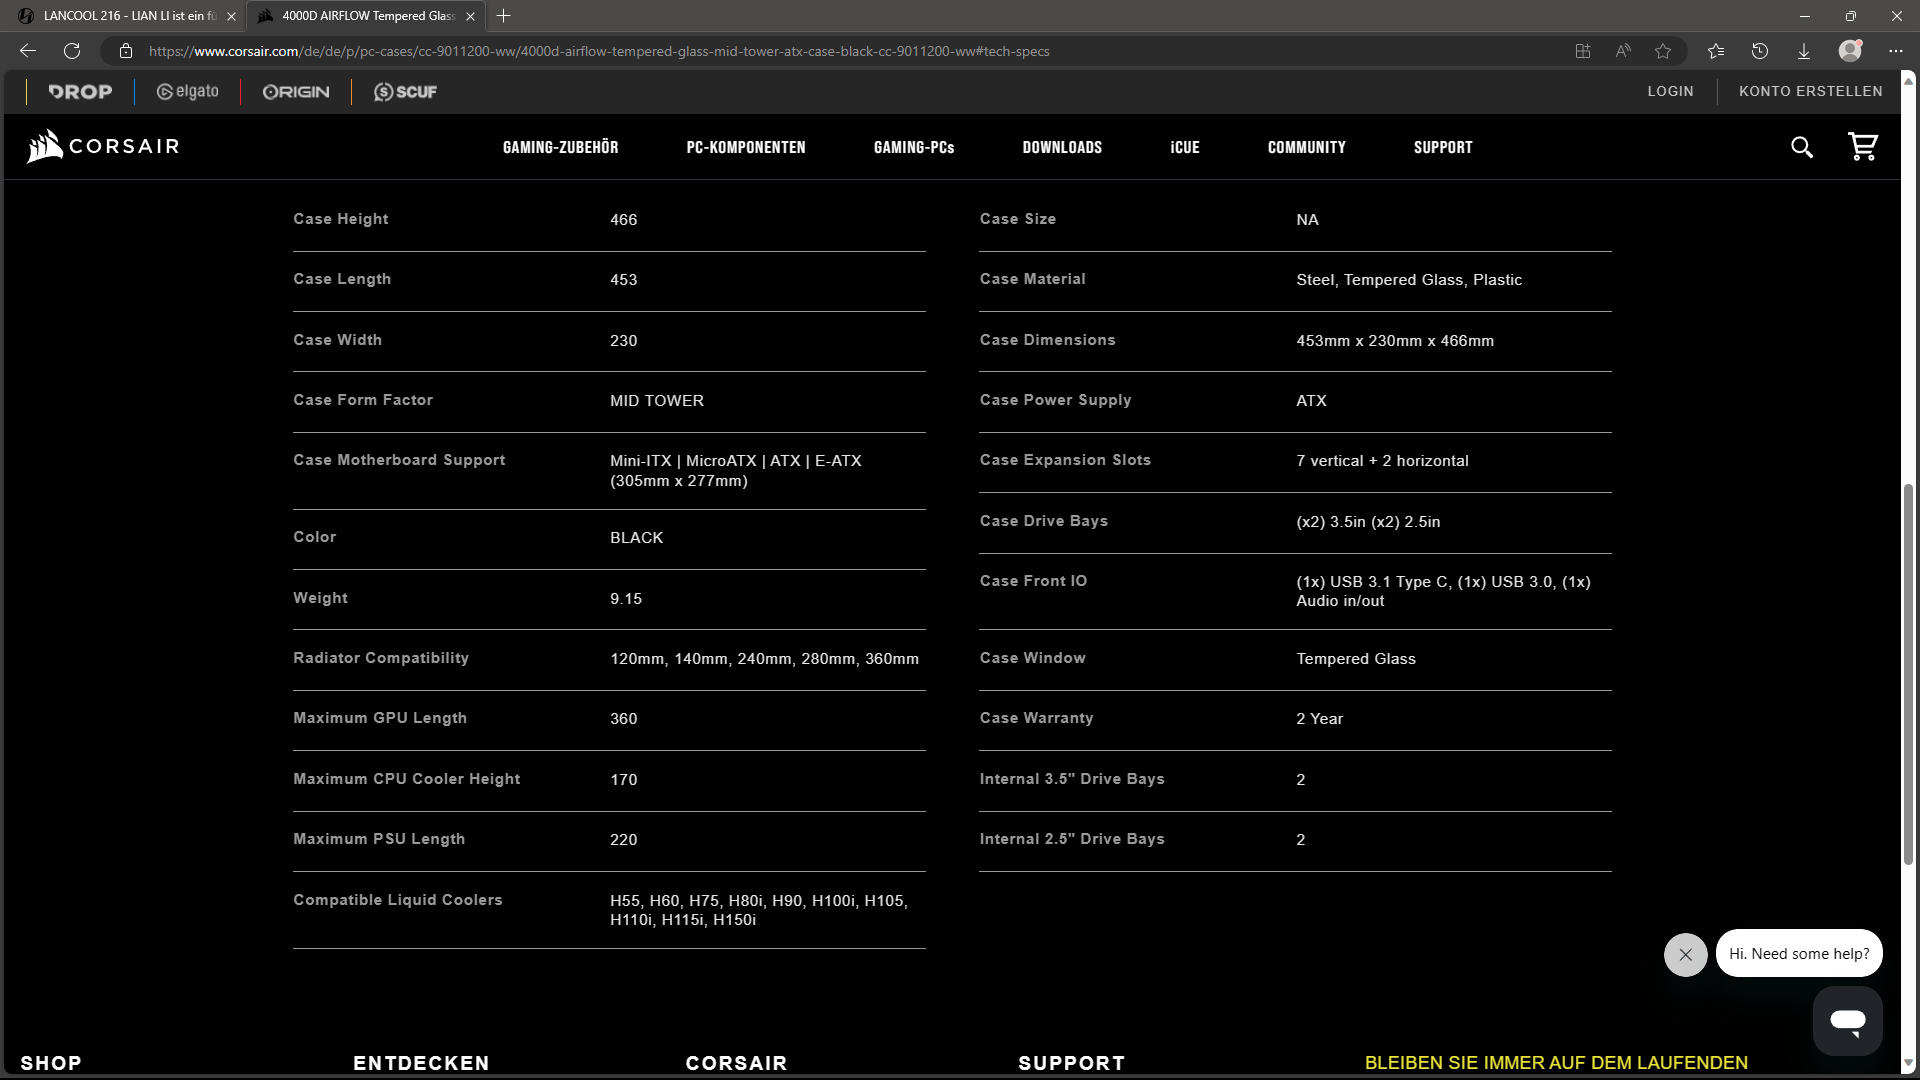Open the chat bubble widget
The width and height of the screenshot is (1920, 1080).
1847,1021
